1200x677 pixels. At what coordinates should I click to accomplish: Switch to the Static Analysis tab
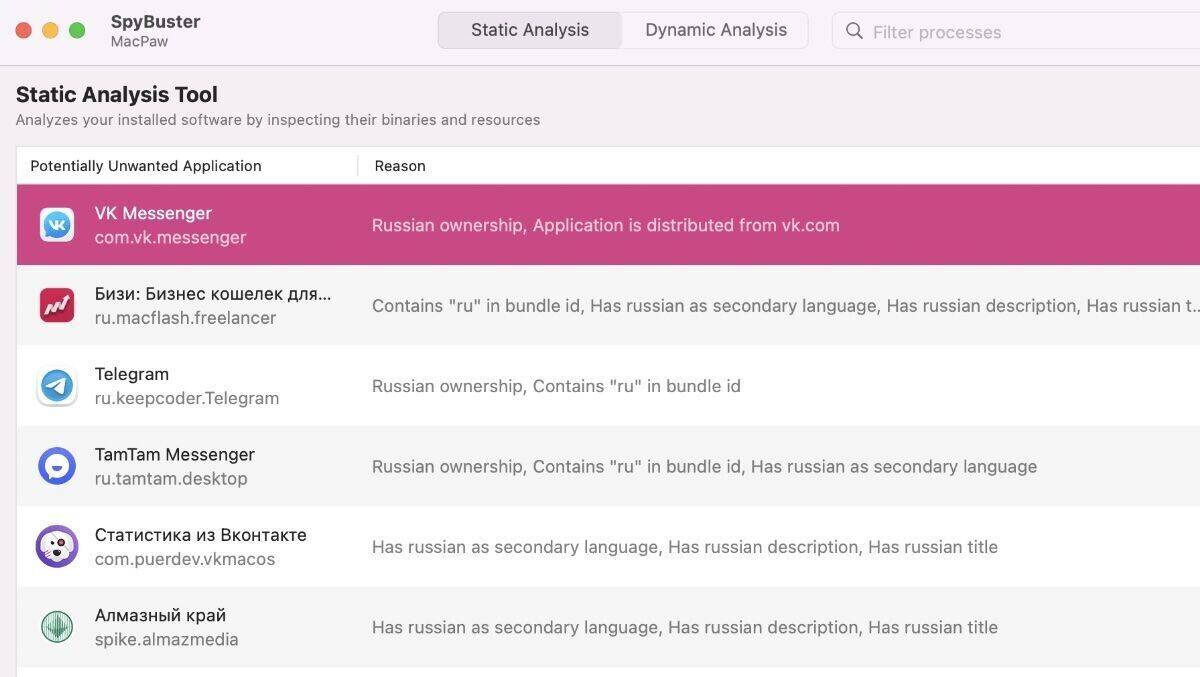[x=530, y=30]
